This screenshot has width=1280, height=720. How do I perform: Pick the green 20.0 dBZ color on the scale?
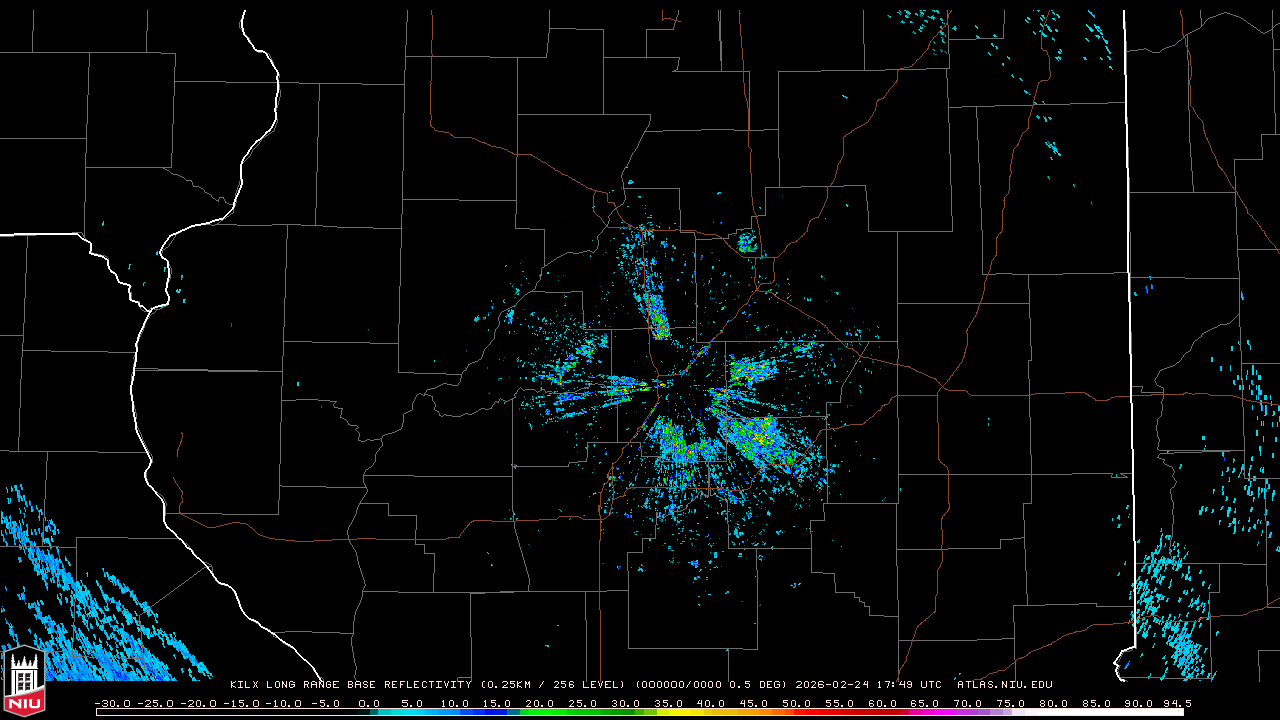coord(540,712)
